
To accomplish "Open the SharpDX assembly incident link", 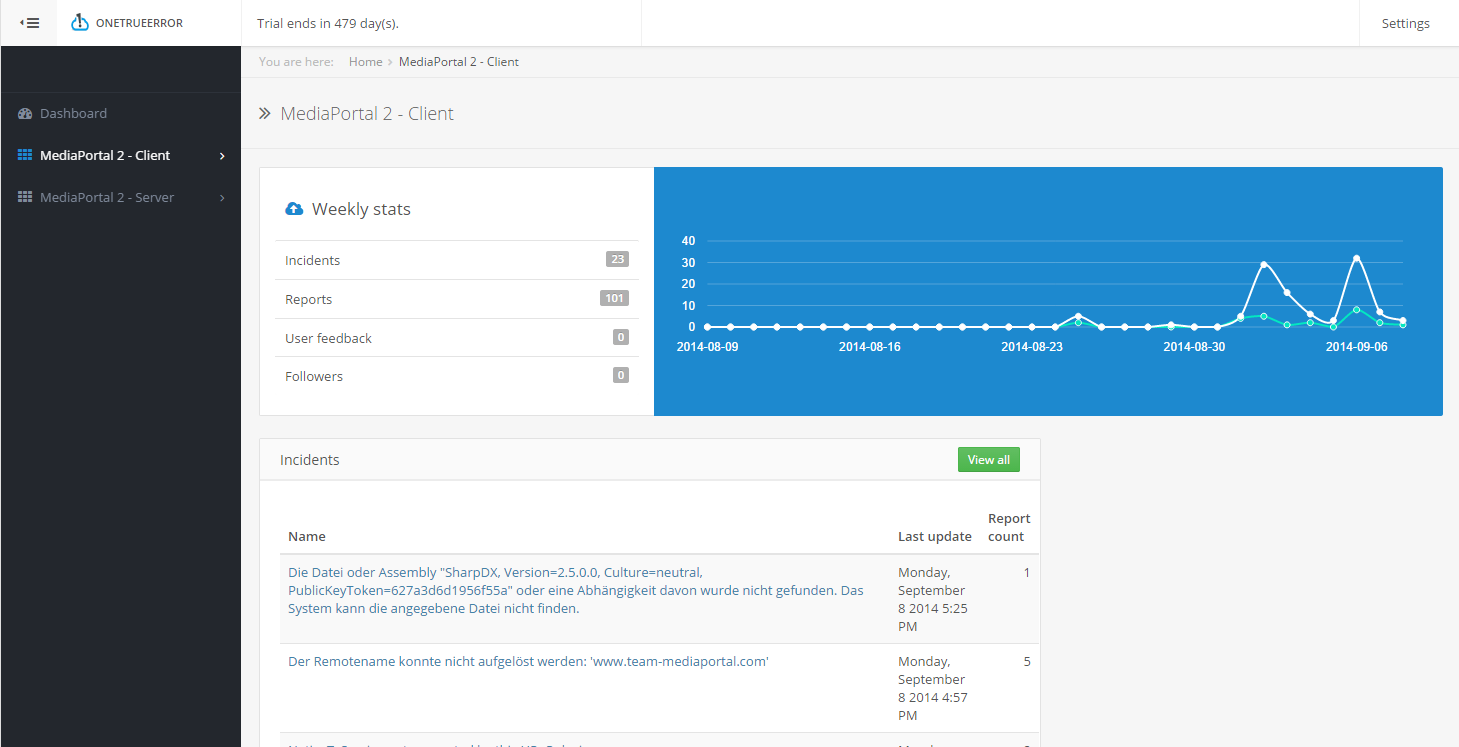I will coord(575,590).
